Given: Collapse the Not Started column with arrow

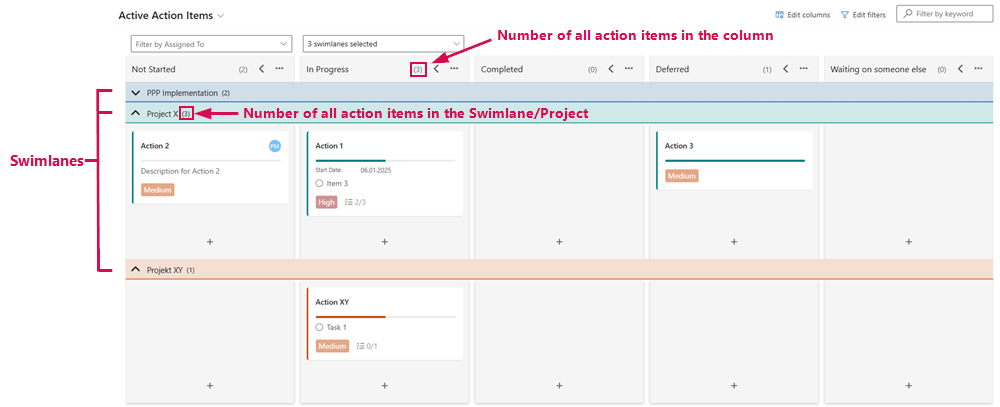Looking at the screenshot, I should coord(261,69).
